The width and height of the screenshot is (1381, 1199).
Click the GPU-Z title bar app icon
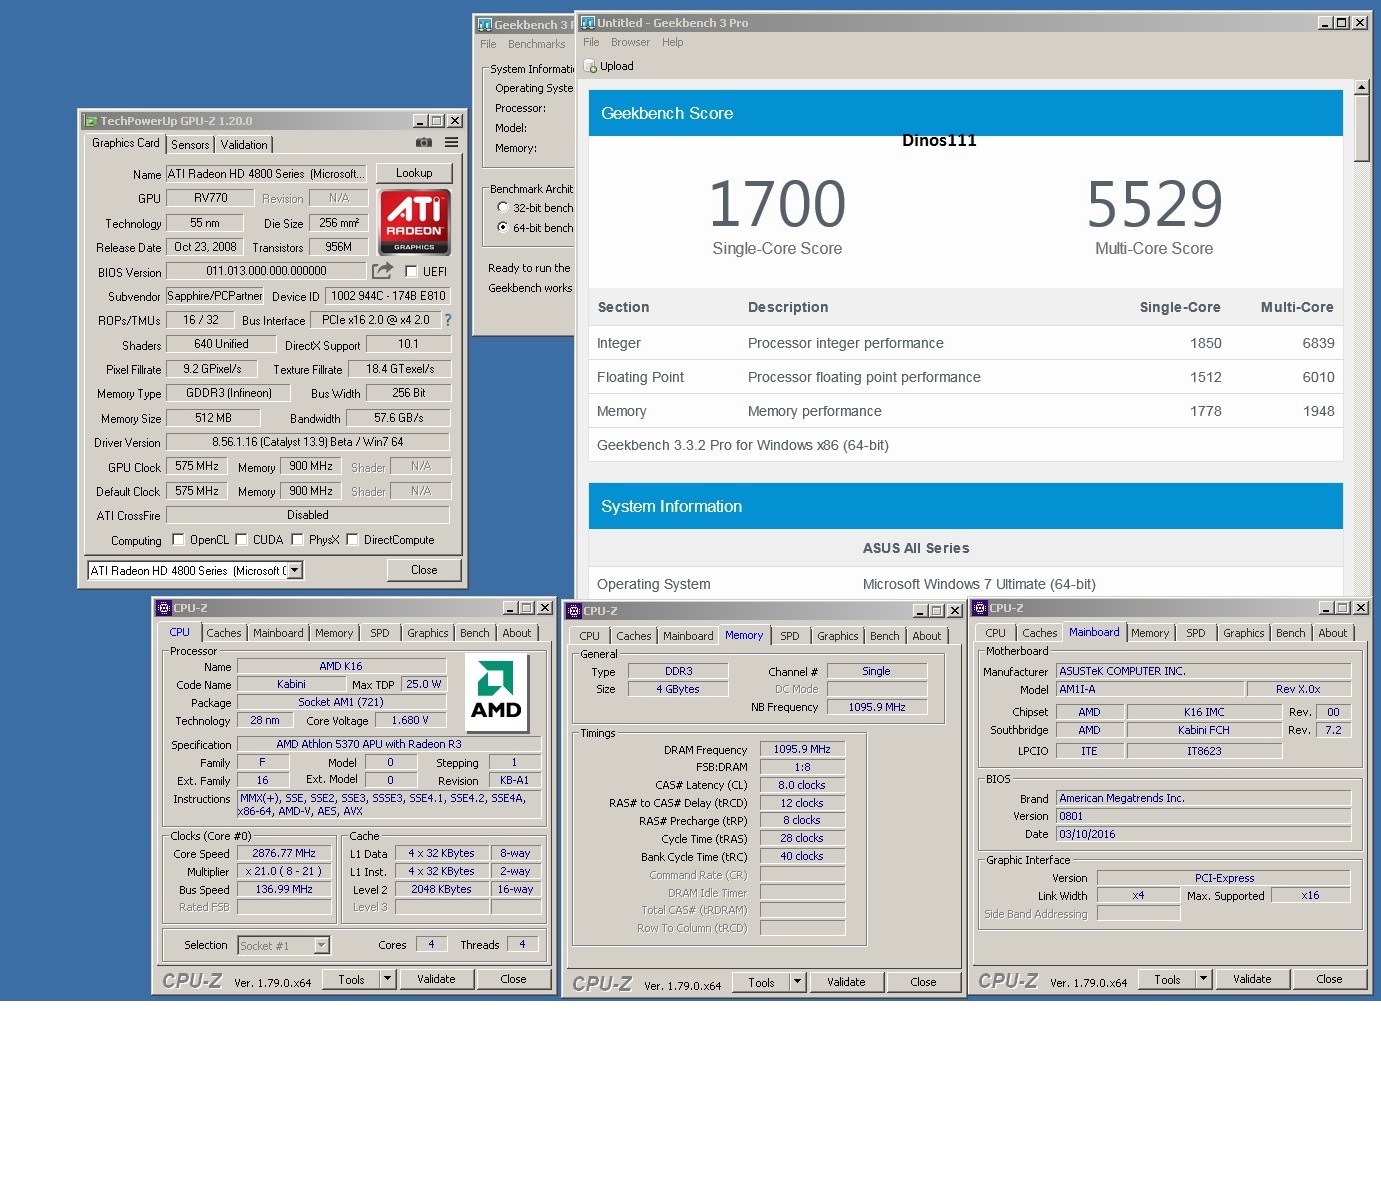(x=91, y=120)
